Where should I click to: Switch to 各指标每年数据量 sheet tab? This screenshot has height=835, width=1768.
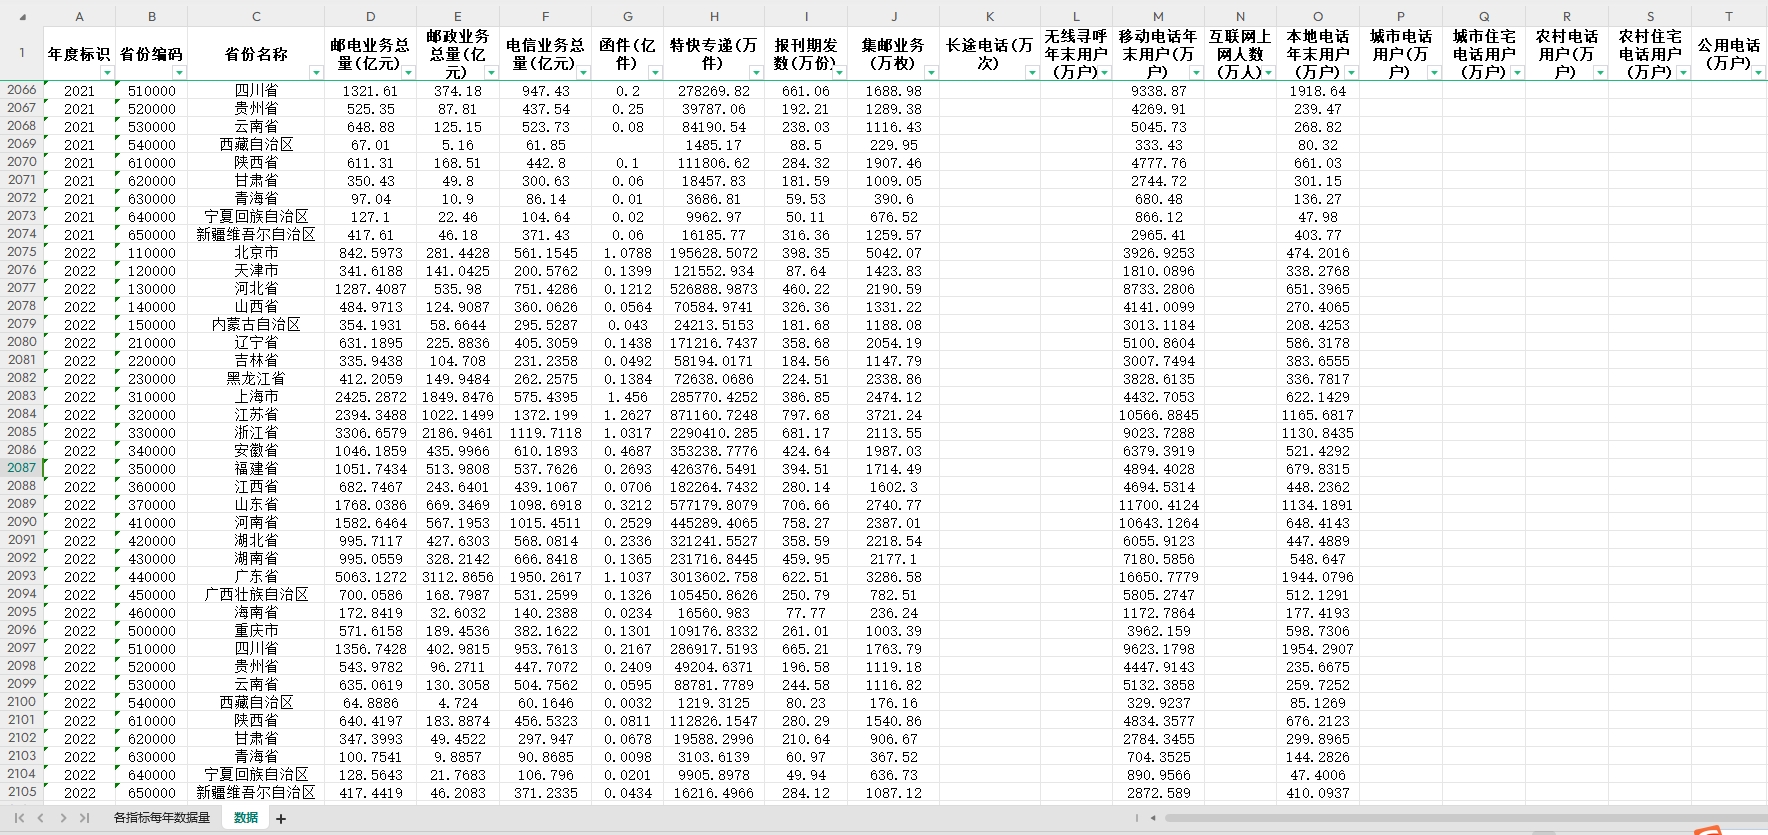(162, 818)
